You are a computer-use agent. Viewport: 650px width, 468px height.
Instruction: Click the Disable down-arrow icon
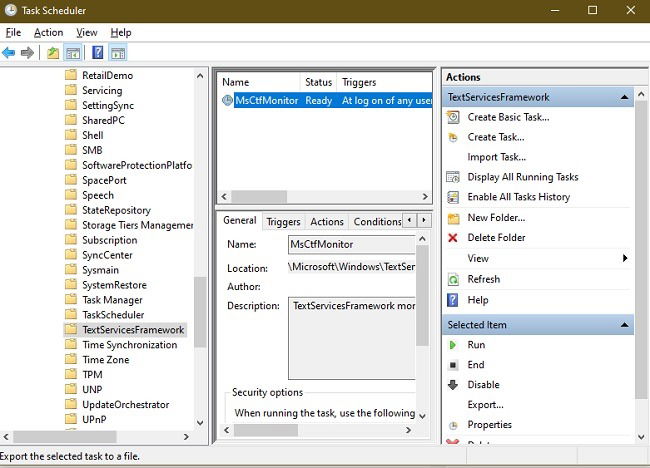pyautogui.click(x=453, y=385)
